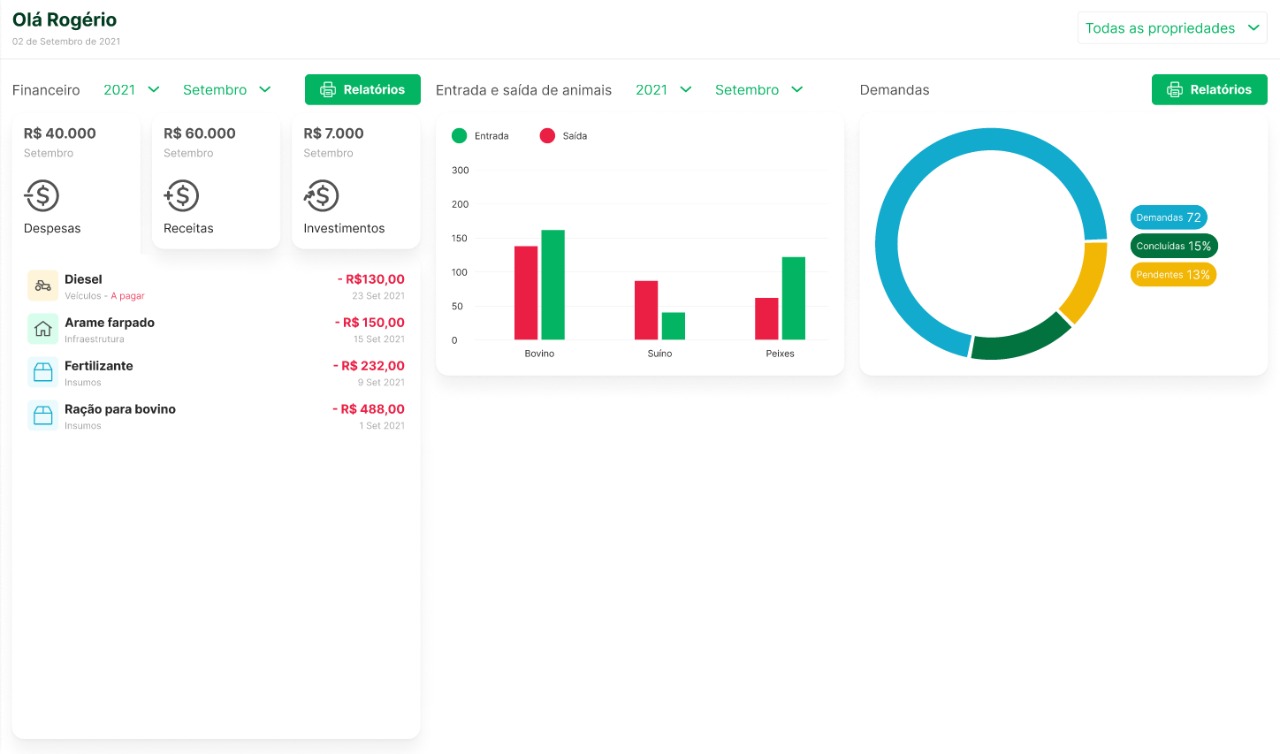Select the Investimentos R$ 7.000 card
1280x754 pixels.
coord(356,182)
